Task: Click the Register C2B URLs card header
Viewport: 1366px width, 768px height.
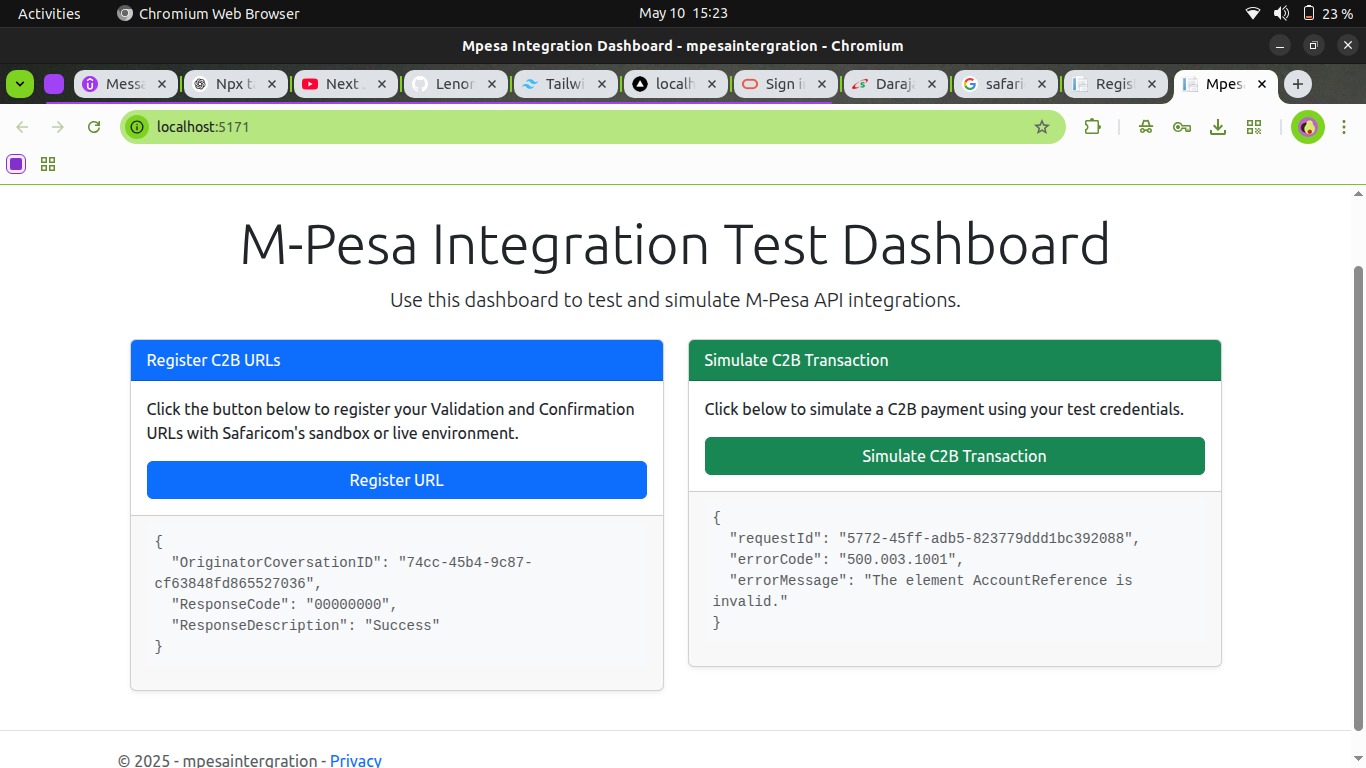Action: point(397,360)
